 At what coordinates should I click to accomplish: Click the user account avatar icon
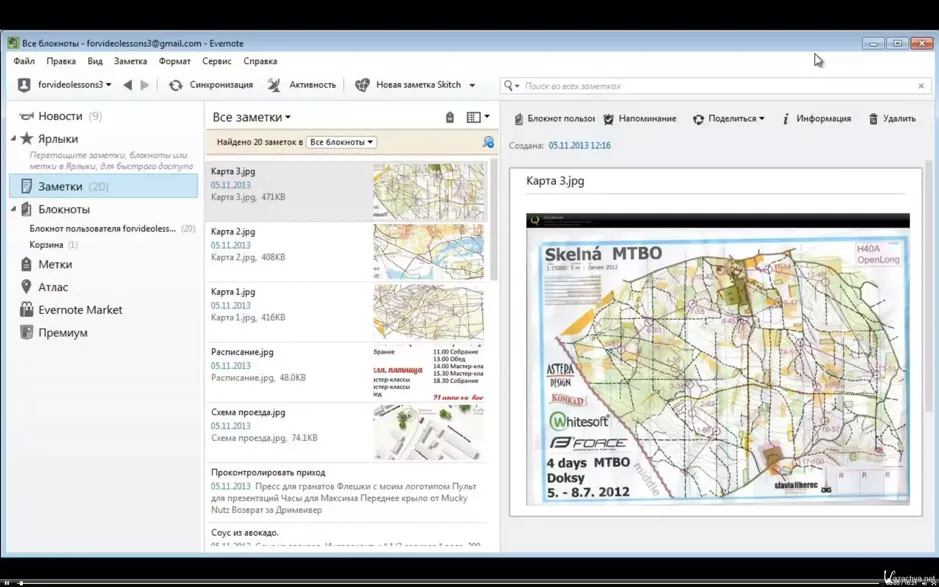pyautogui.click(x=24, y=85)
